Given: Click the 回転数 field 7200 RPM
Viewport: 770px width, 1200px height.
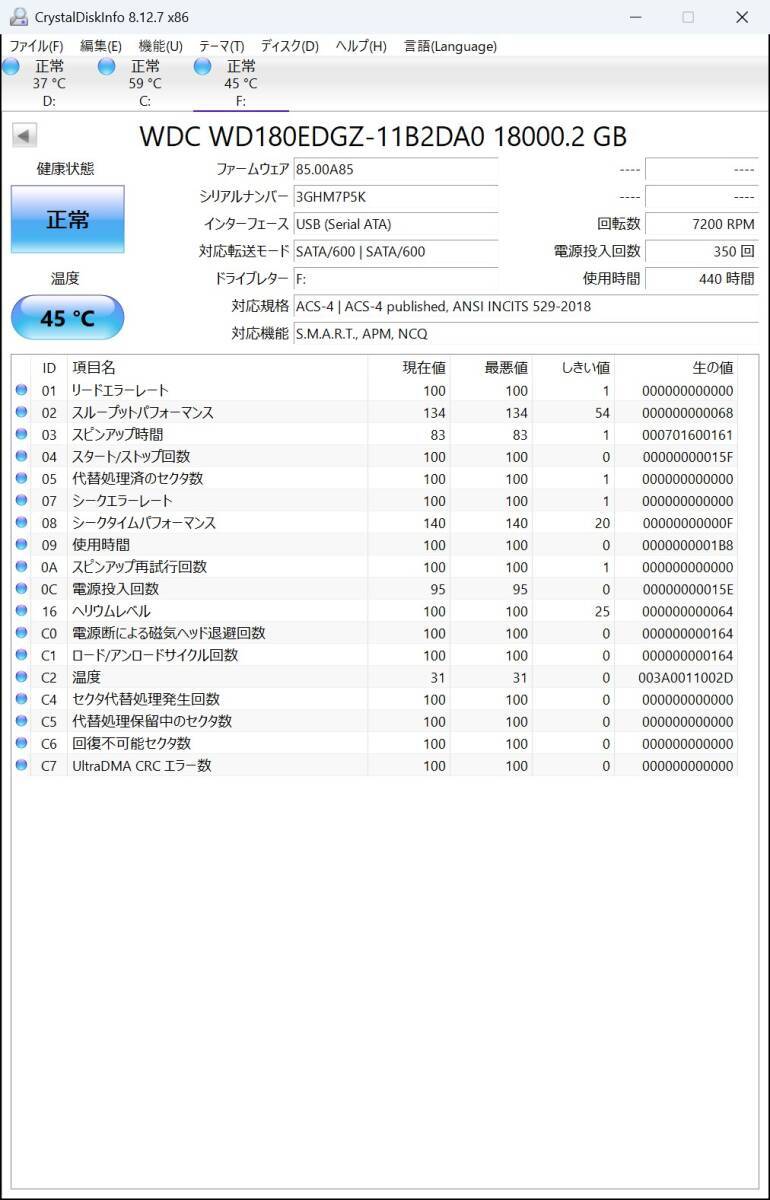Looking at the screenshot, I should 702,224.
